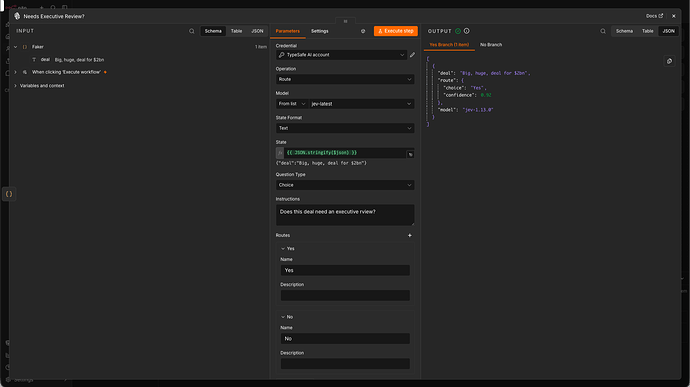The width and height of the screenshot is (690, 387).
Task: Collapse the Yes route section
Action: click(x=283, y=249)
